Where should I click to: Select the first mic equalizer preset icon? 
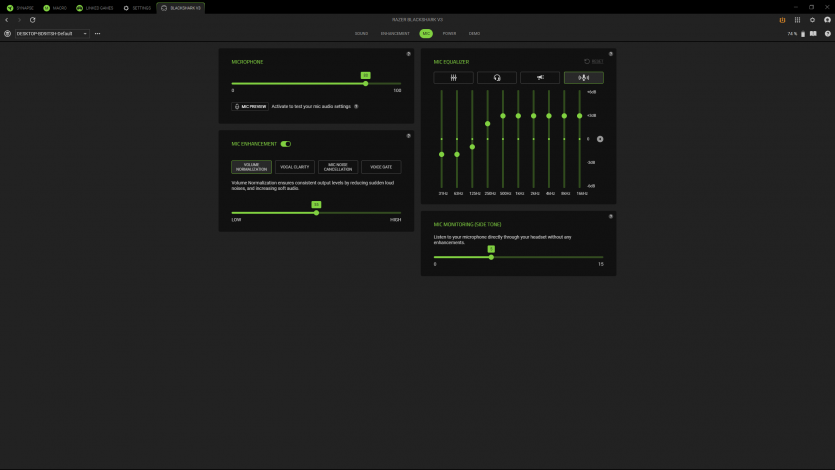pos(453,78)
